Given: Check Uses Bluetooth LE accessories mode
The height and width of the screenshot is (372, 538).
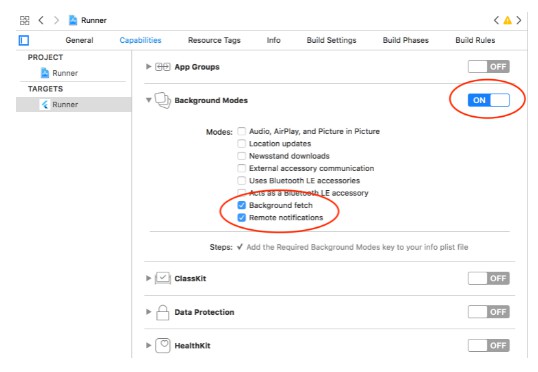Looking at the screenshot, I should (242, 181).
